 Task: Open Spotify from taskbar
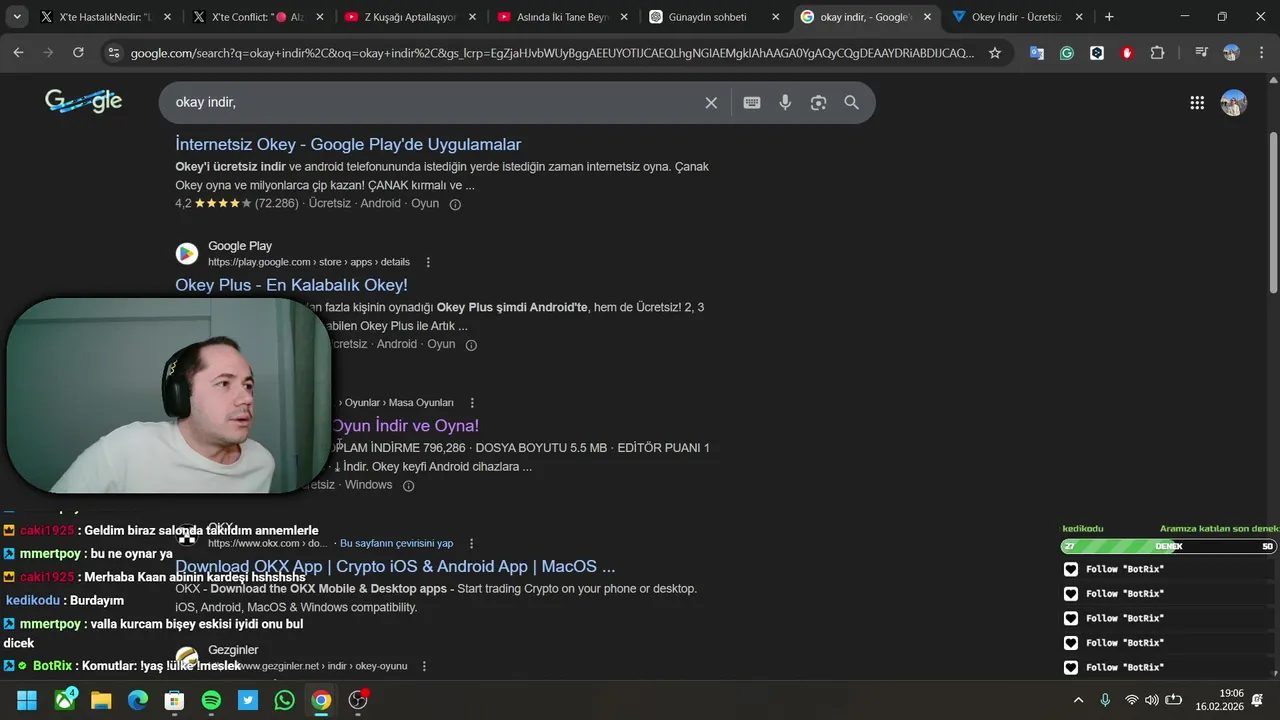click(211, 700)
